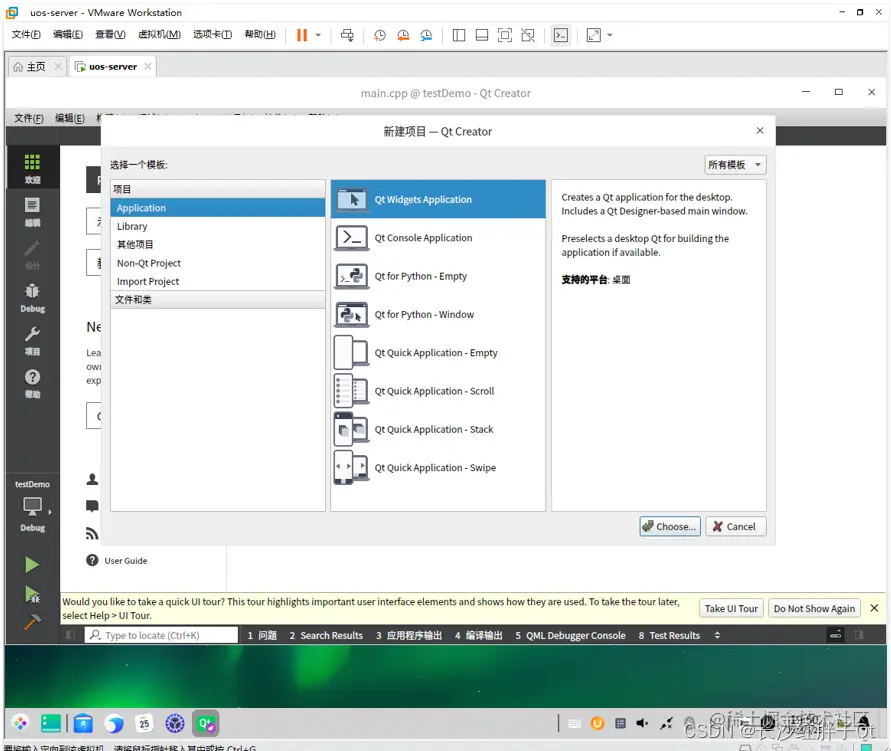Open VMware 帮助(H) menu

[x=260, y=35]
